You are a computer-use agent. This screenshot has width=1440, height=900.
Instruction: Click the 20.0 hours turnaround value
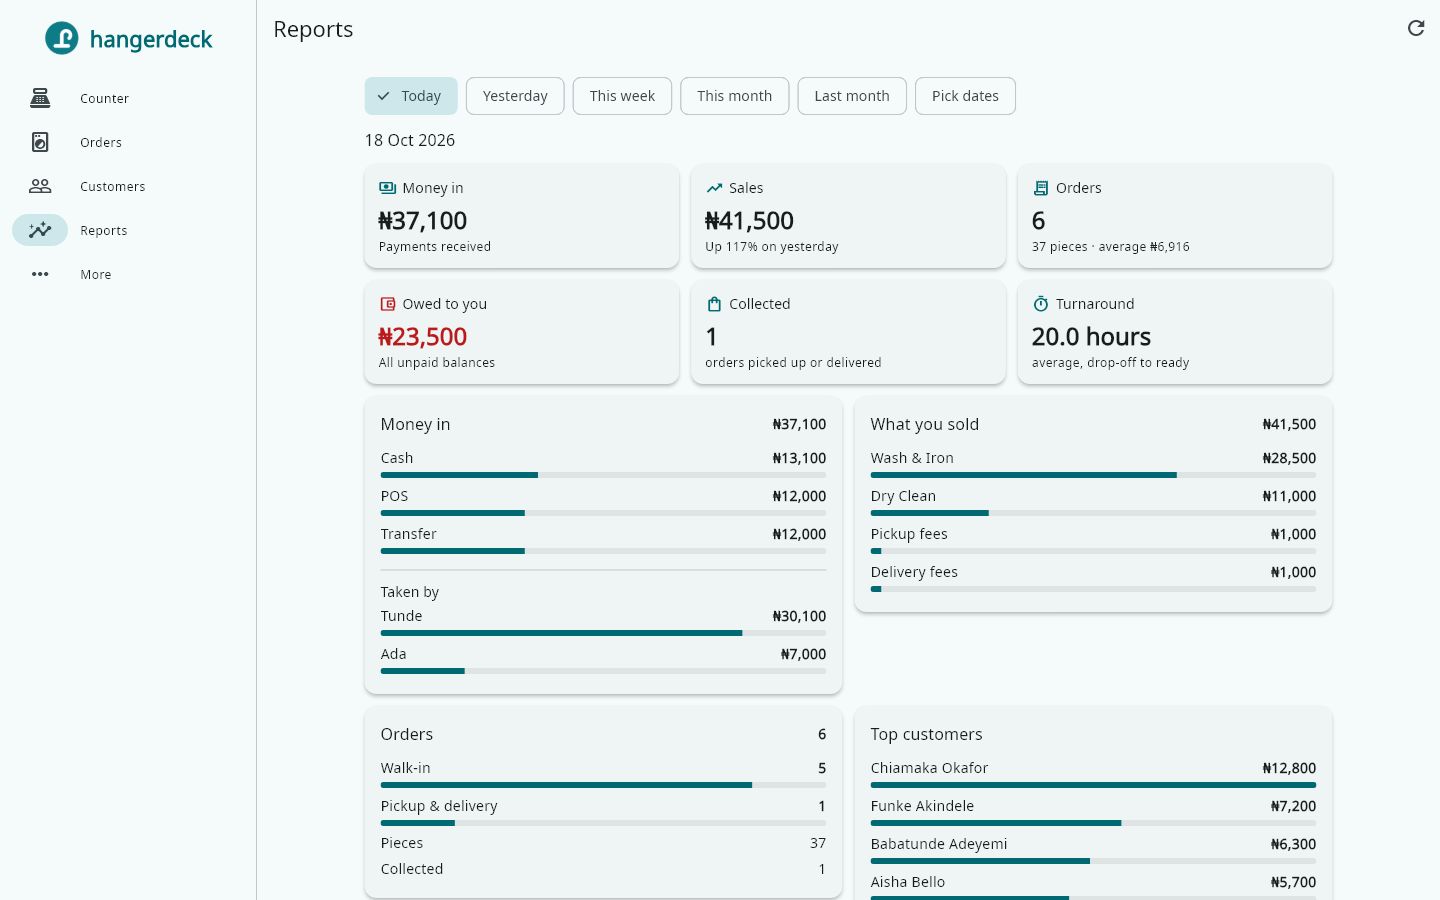point(1091,337)
